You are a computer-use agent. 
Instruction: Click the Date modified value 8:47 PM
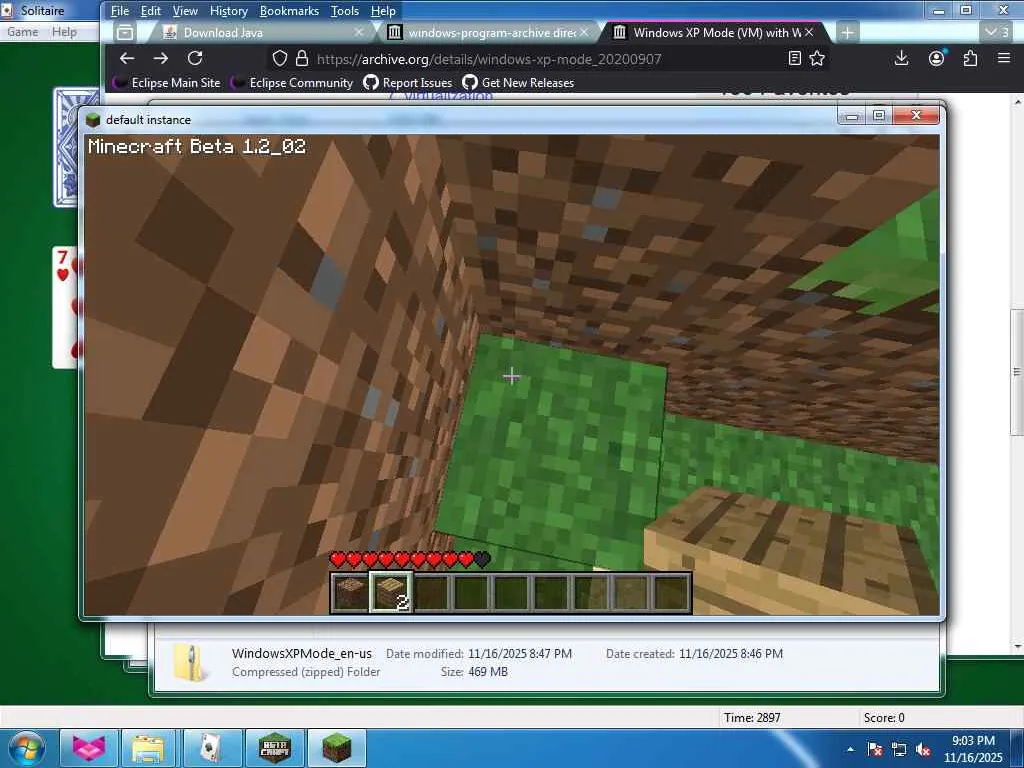coord(520,653)
